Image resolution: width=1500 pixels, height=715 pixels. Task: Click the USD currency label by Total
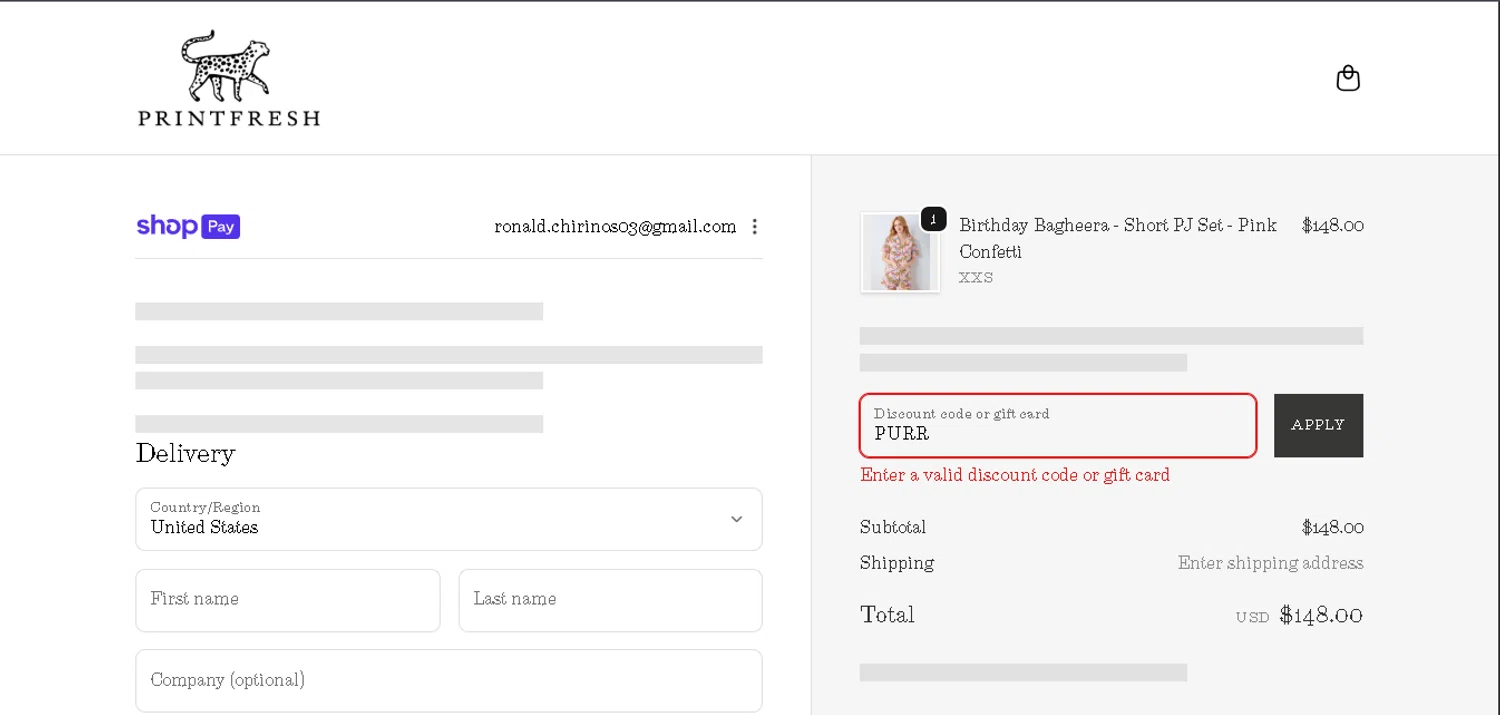[1252, 617]
